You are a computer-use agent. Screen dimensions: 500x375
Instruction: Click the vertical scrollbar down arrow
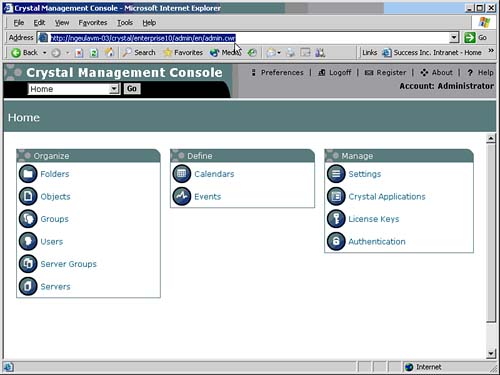pyautogui.click(x=491, y=354)
